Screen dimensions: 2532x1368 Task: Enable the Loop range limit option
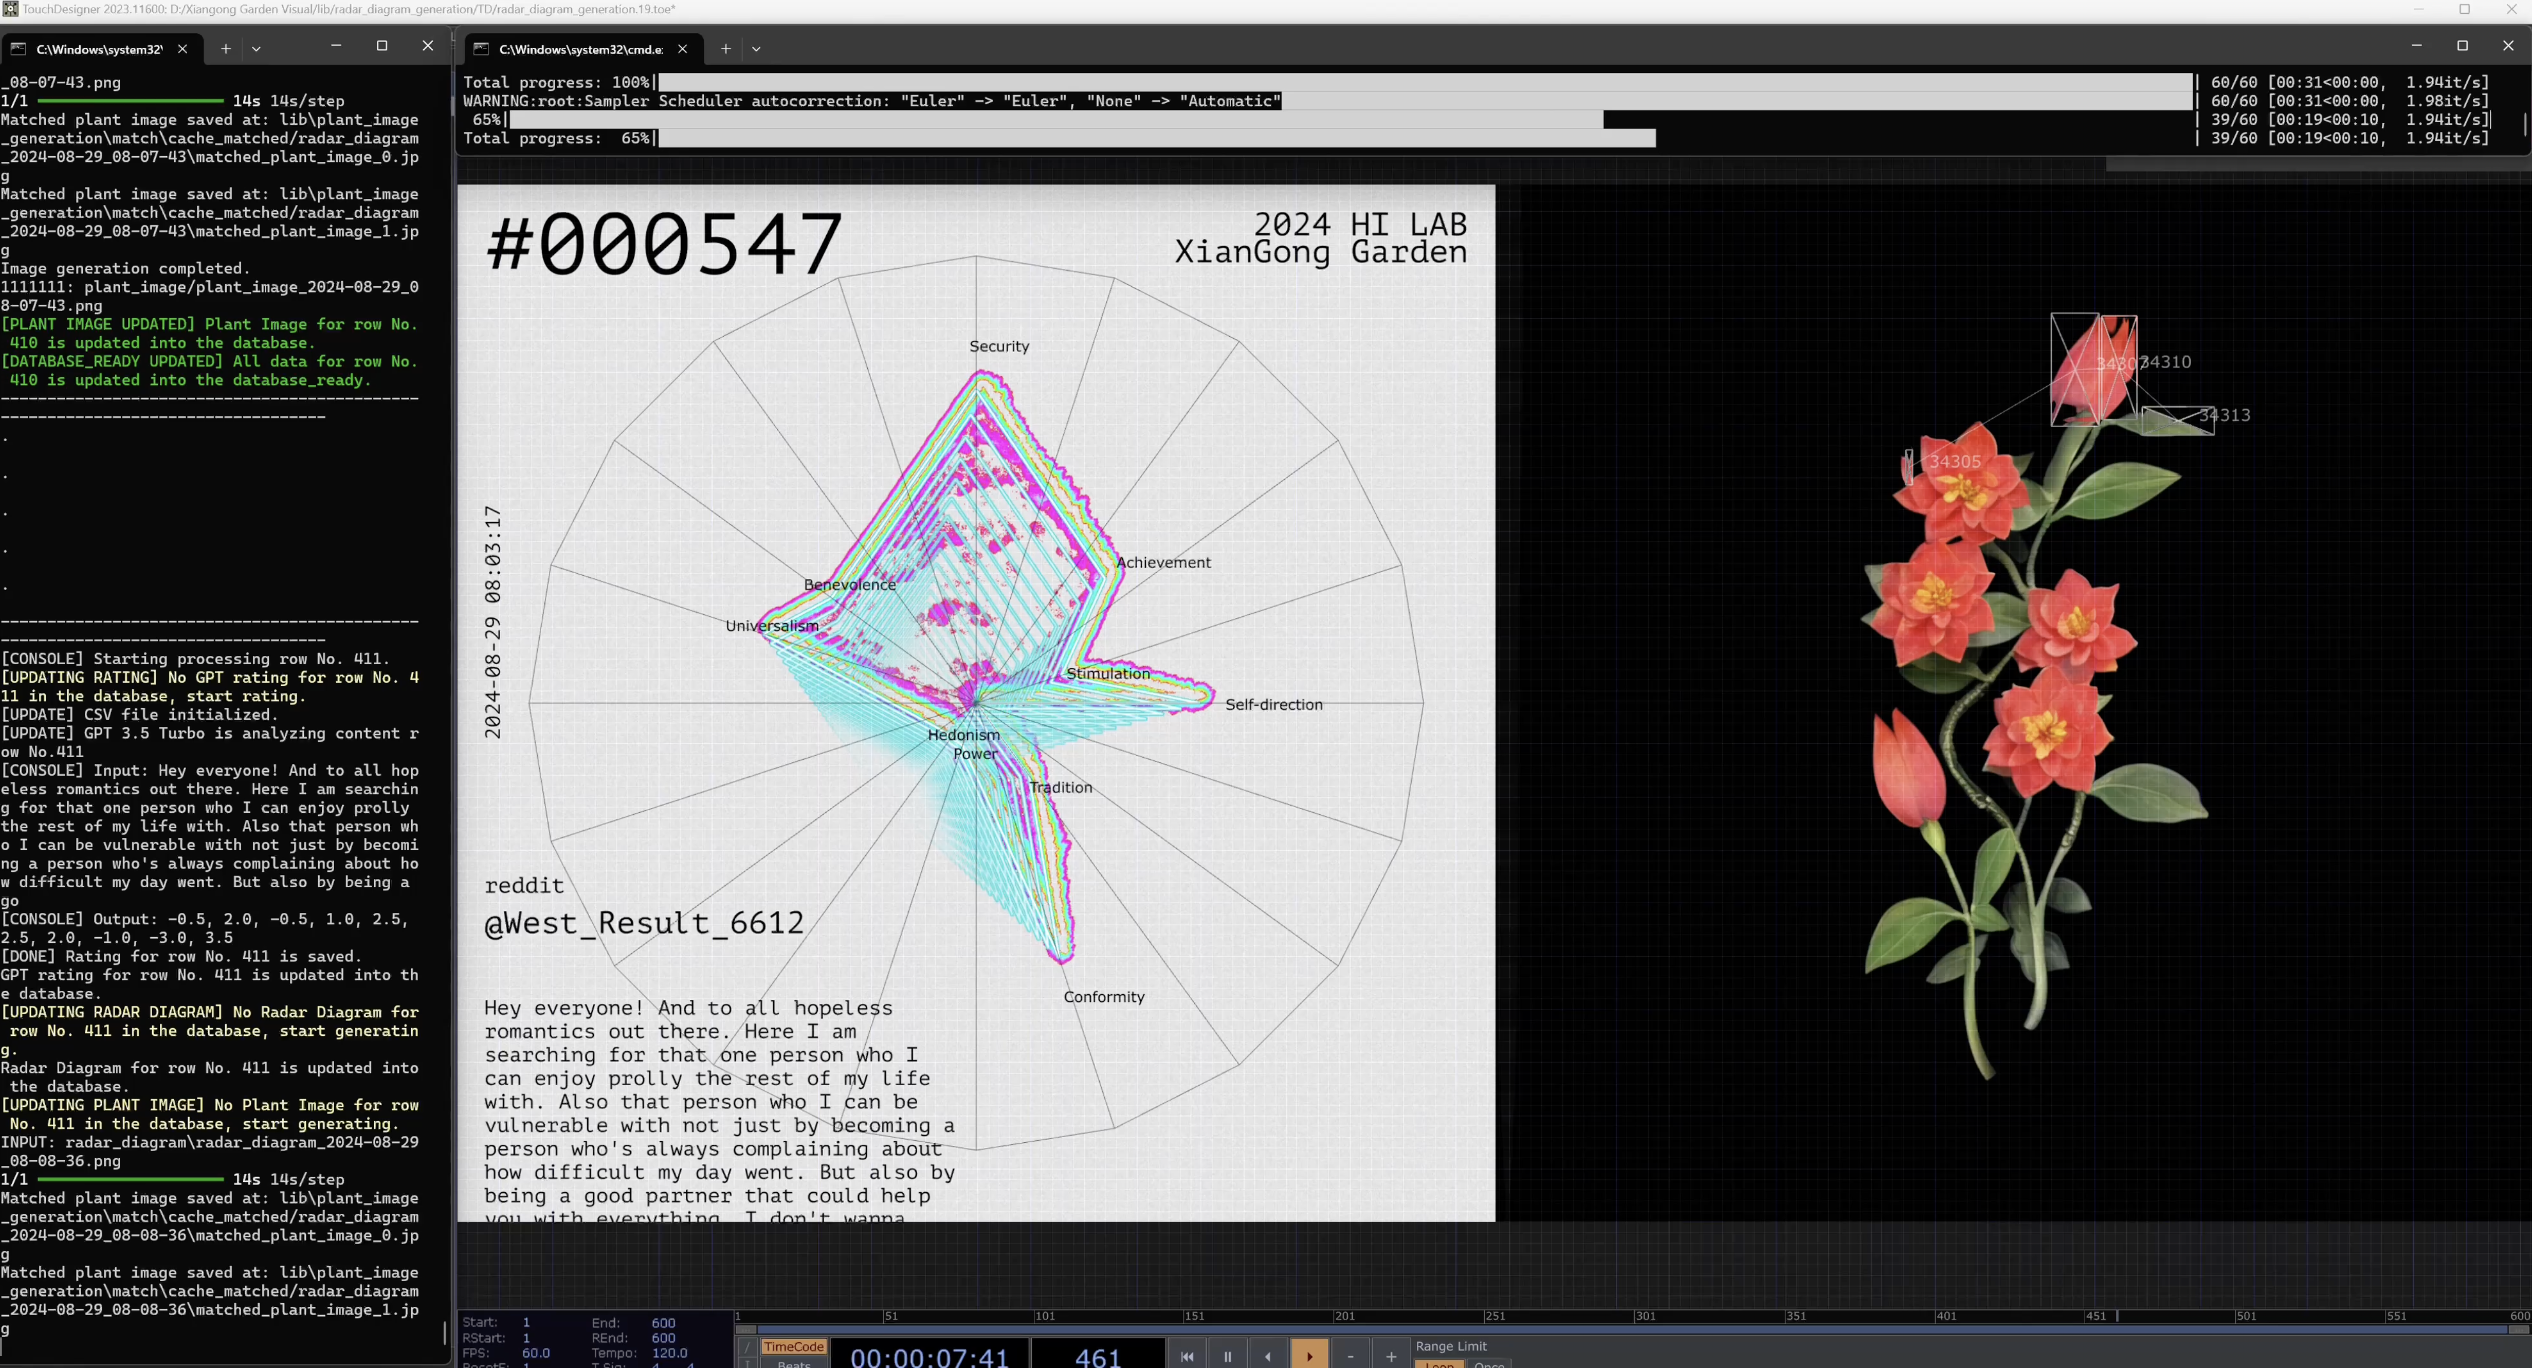[x=1439, y=1364]
